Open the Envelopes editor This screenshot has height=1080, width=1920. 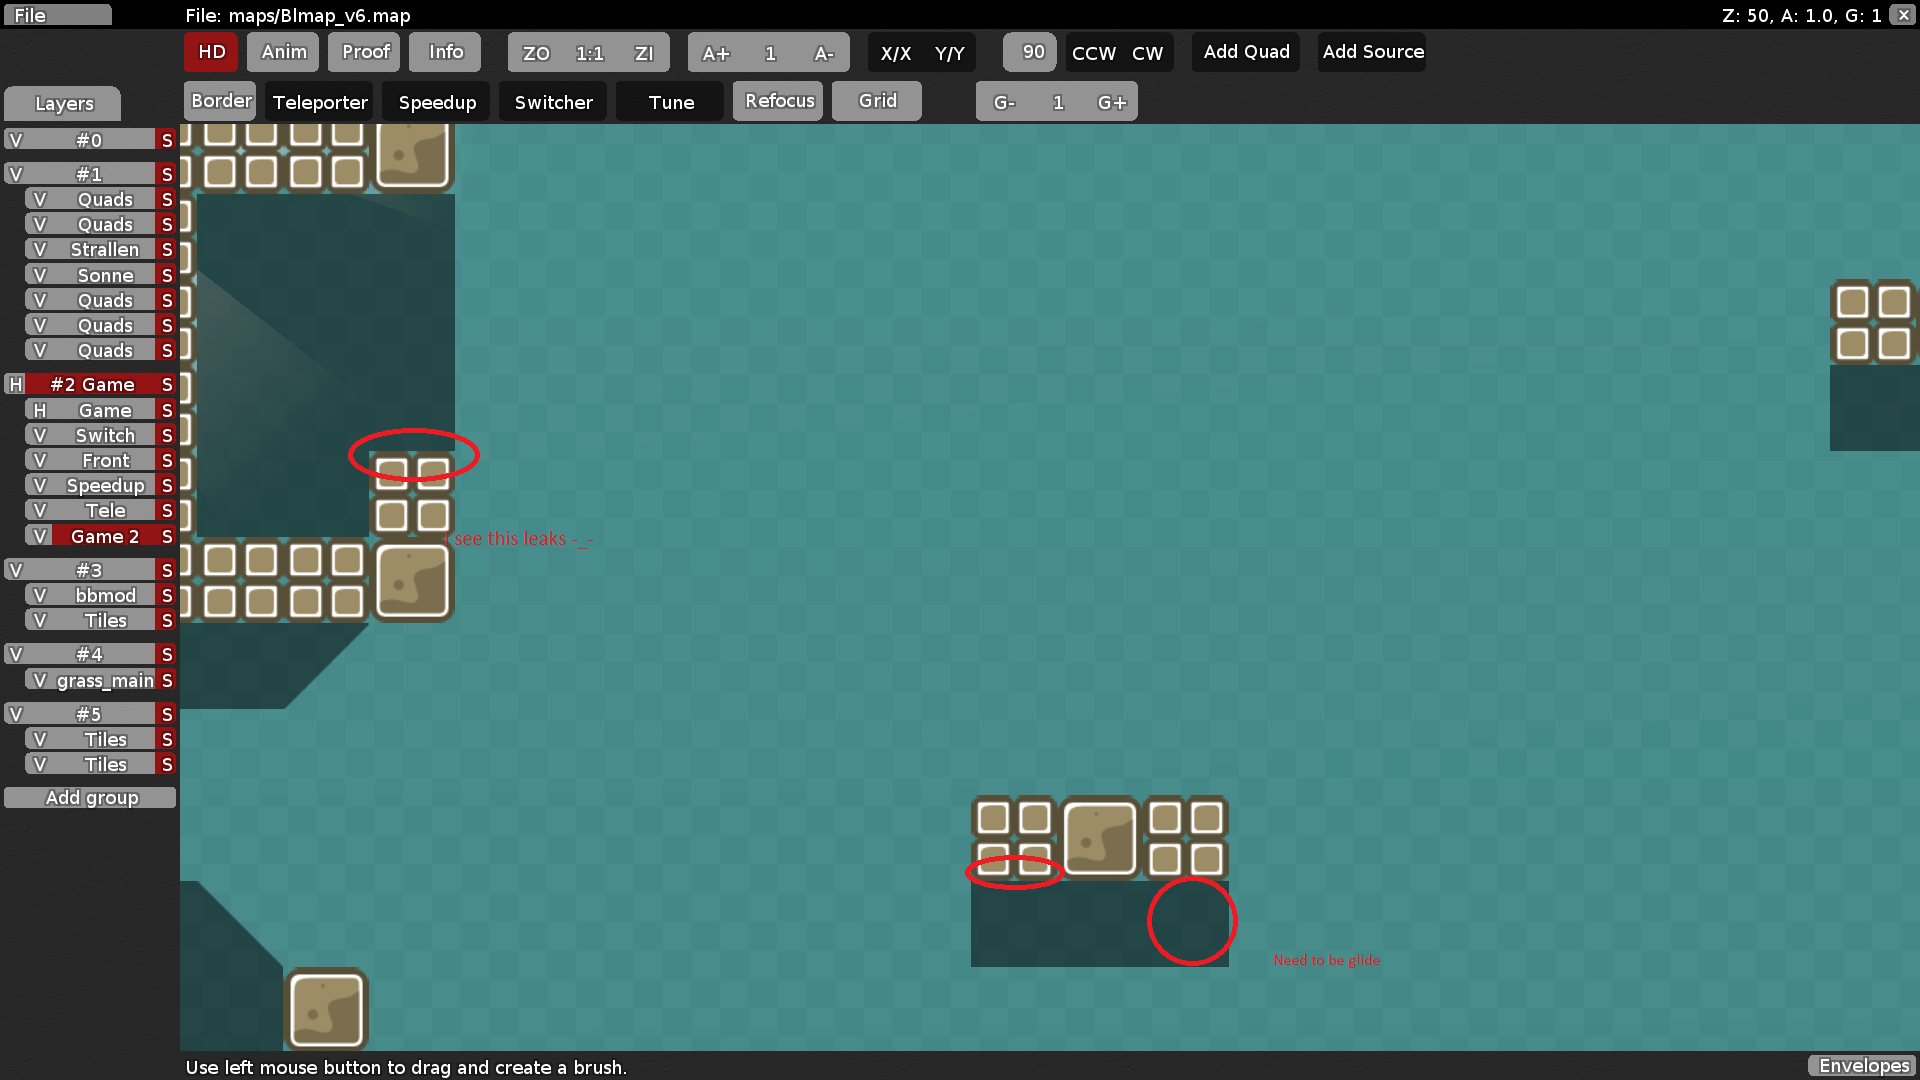tap(1861, 1066)
